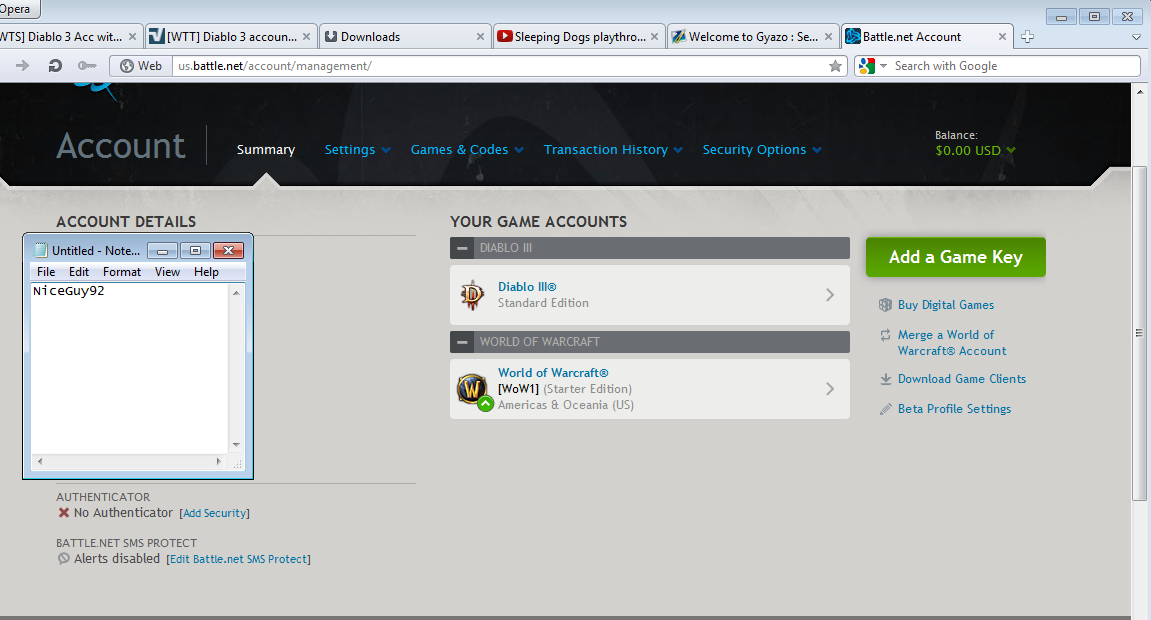Viewport: 1151px width, 620px height.
Task: Click the Notepad title bar icon
Action: (x=41, y=250)
